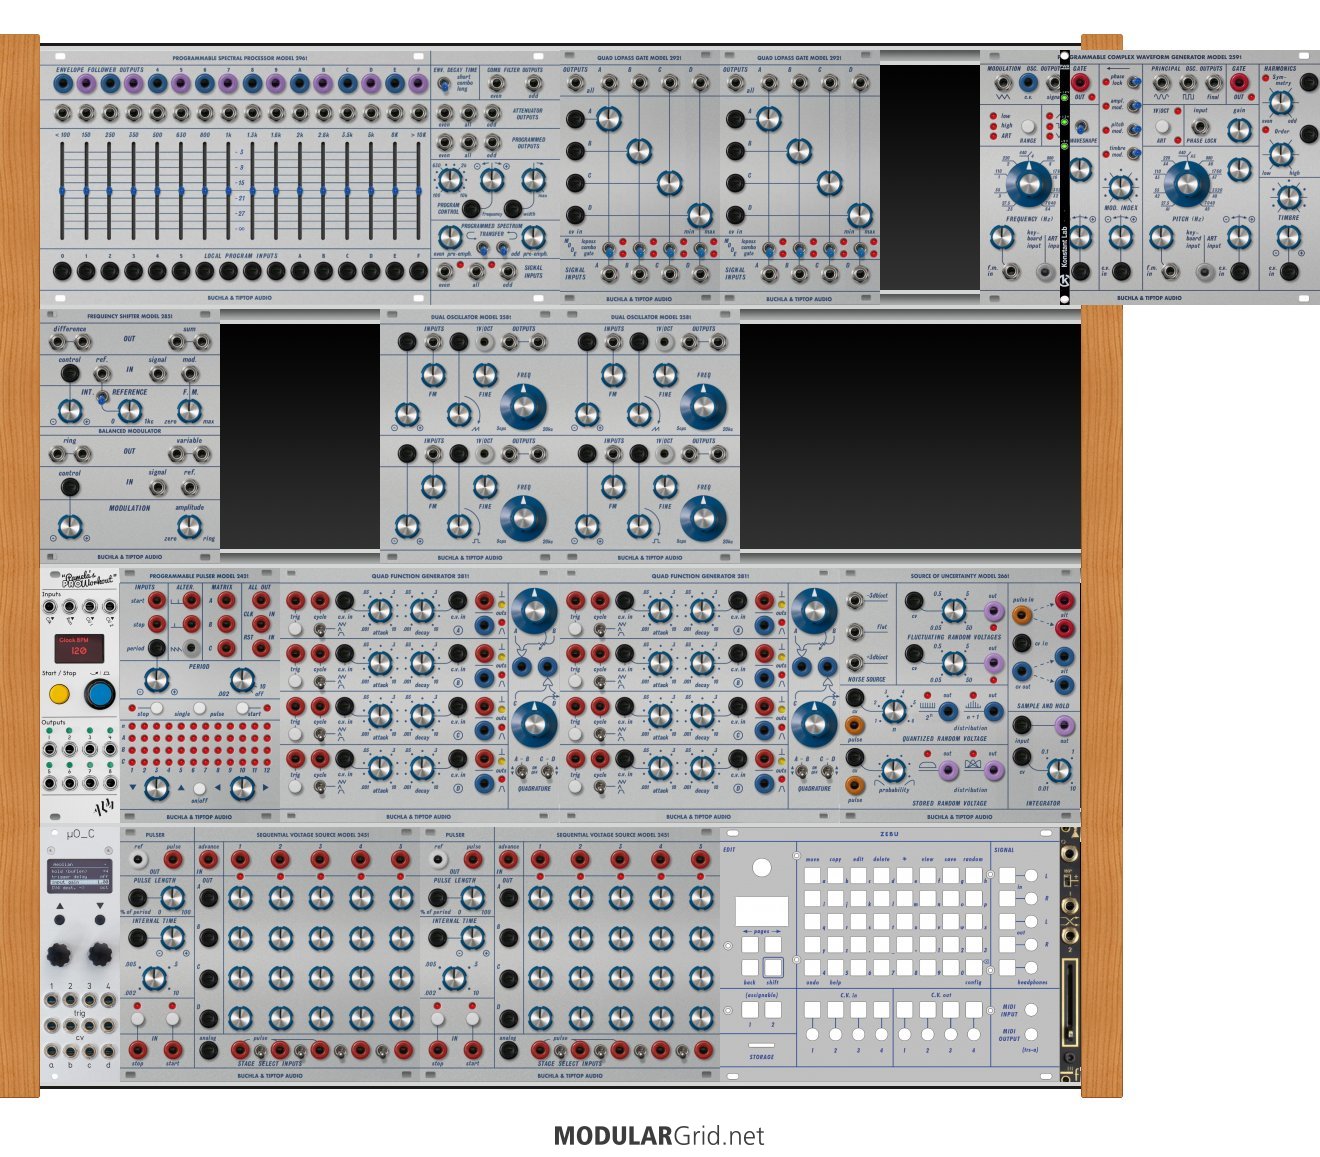This screenshot has height=1157, width=1320.
Task: Click the start input jack on Programmable Pulser 242t
Action: (x=157, y=600)
